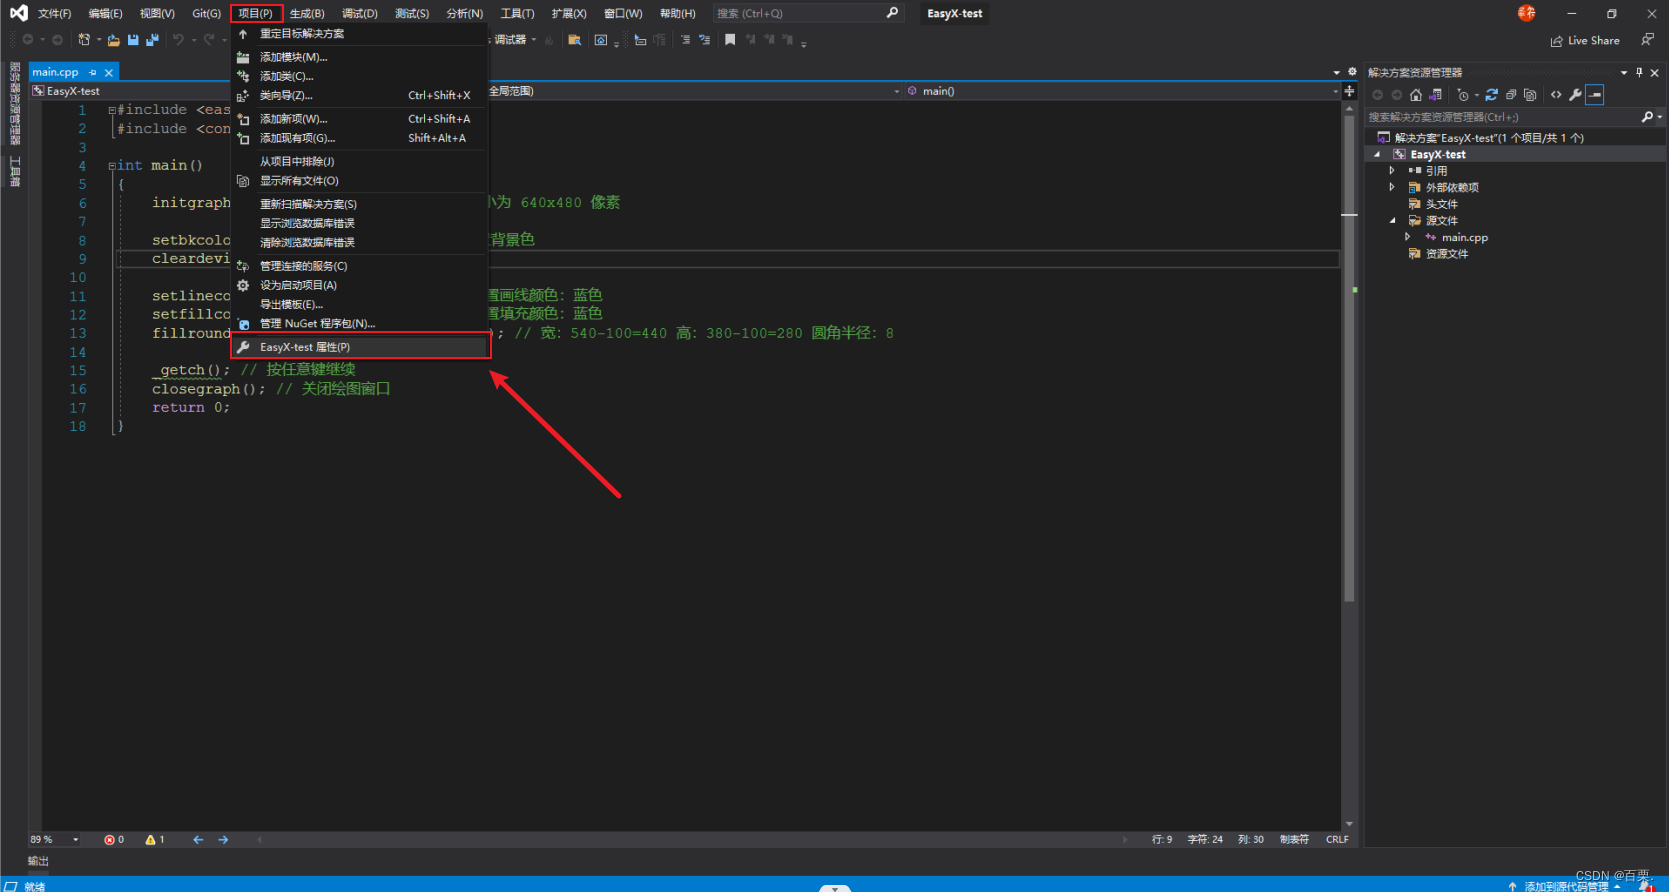Click the feedback icon near Live Share
The height and width of the screenshot is (892, 1669).
(x=1647, y=40)
